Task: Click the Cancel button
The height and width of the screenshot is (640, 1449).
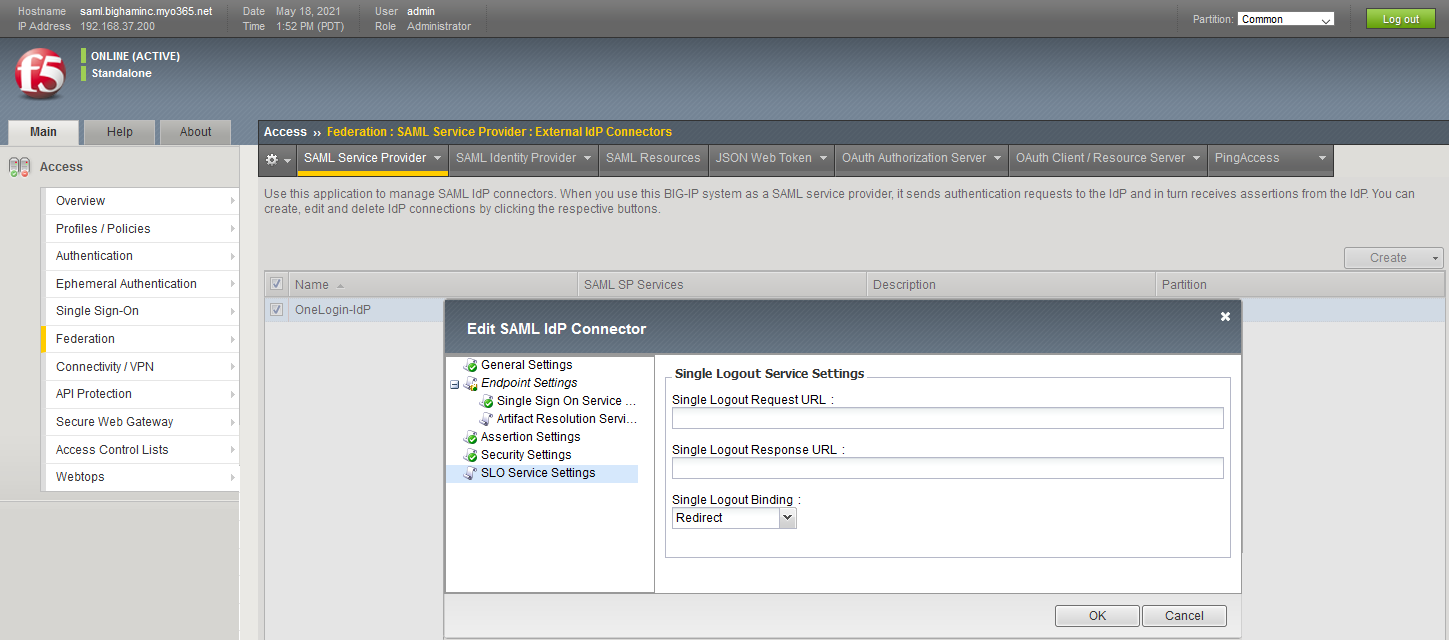Action: (x=1184, y=616)
